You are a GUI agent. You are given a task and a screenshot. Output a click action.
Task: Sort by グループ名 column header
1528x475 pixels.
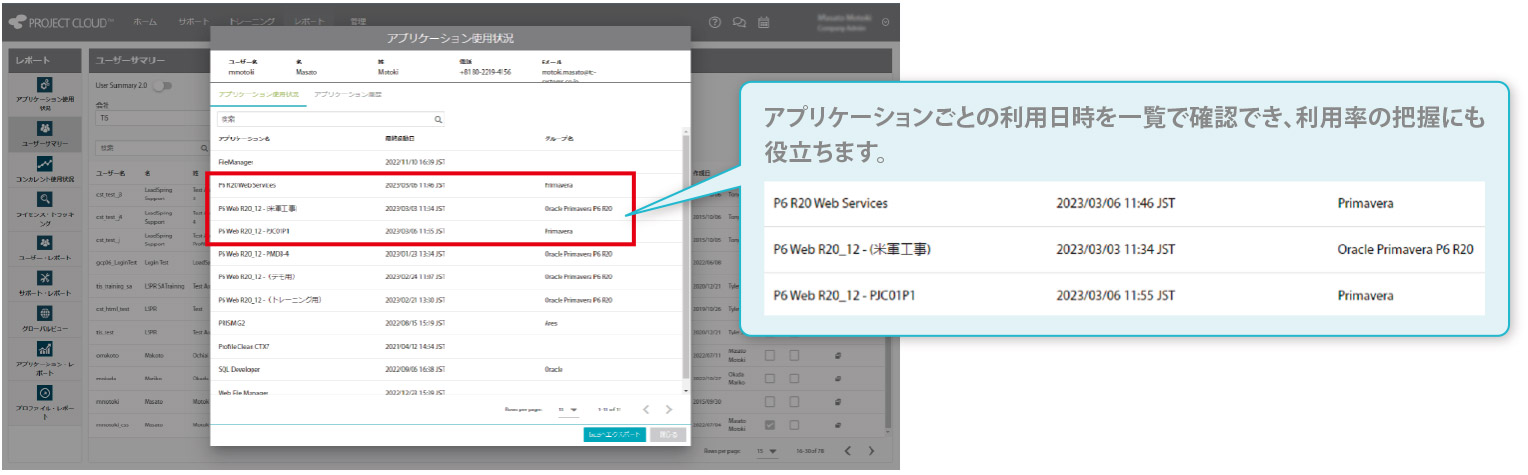[x=560, y=139]
